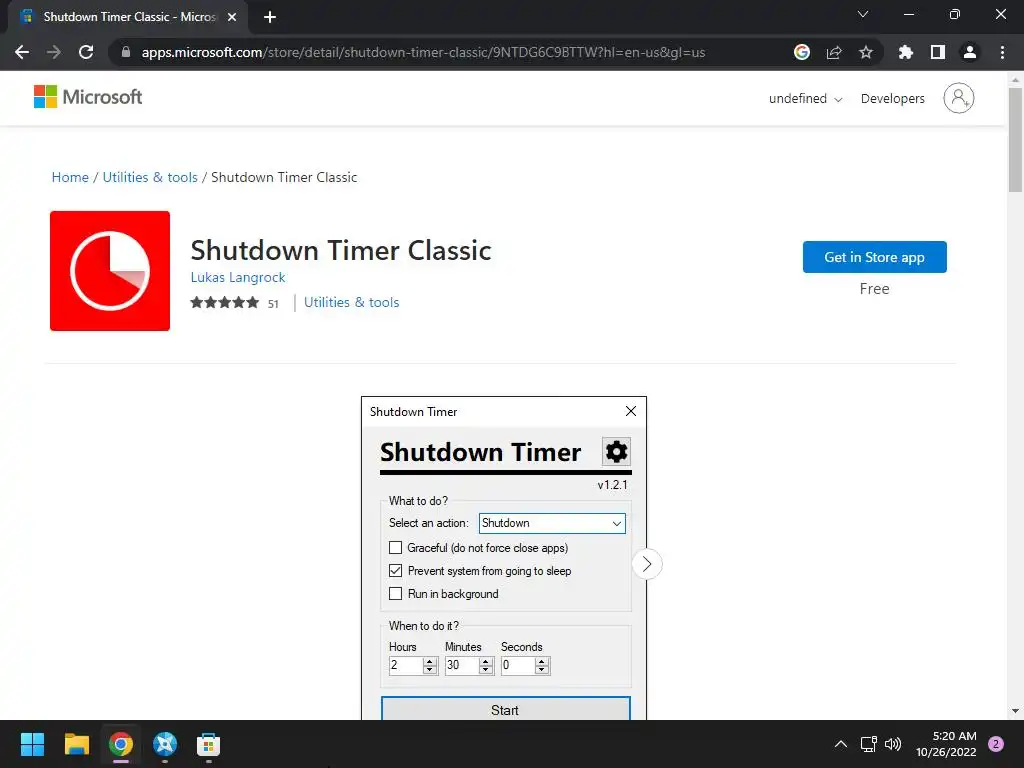Viewport: 1024px width, 768px height.
Task: Open Microsoft Store from the taskbar
Action: [x=208, y=744]
